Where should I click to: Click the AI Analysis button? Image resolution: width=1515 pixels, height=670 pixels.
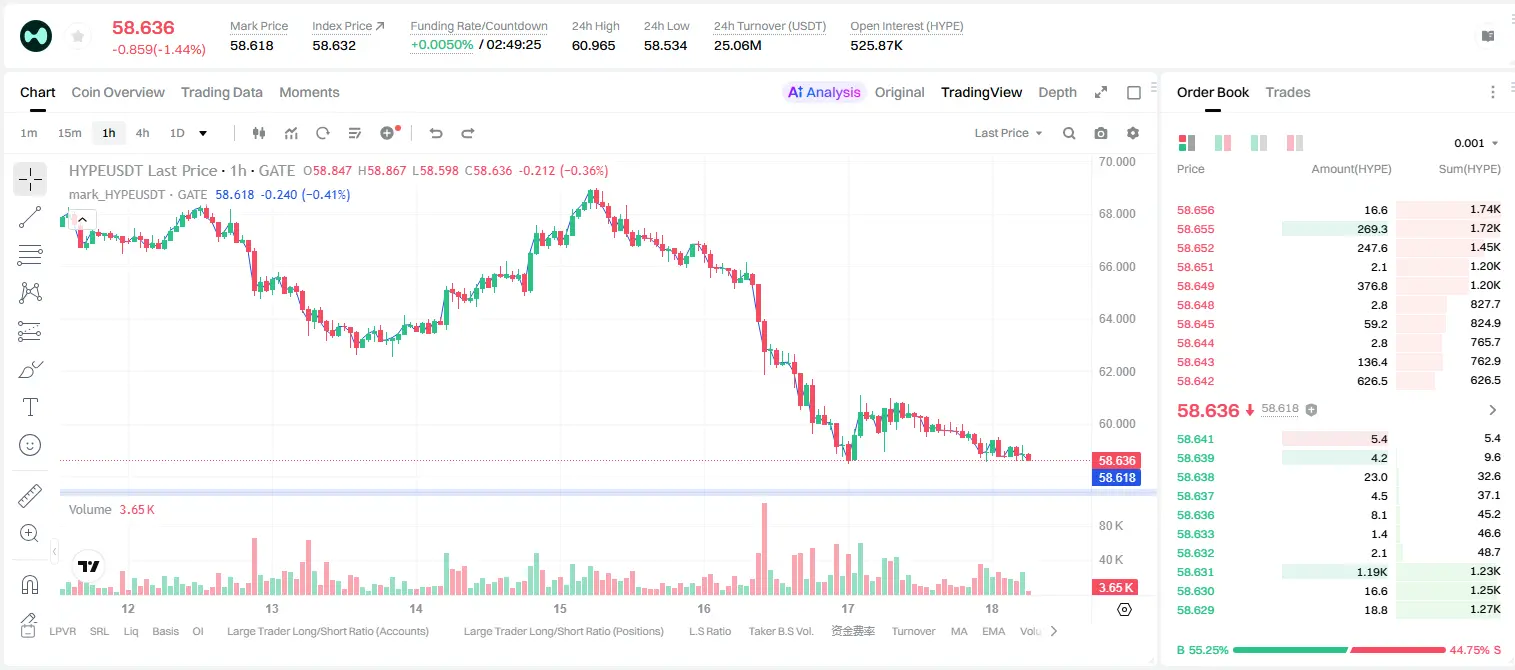click(x=823, y=92)
